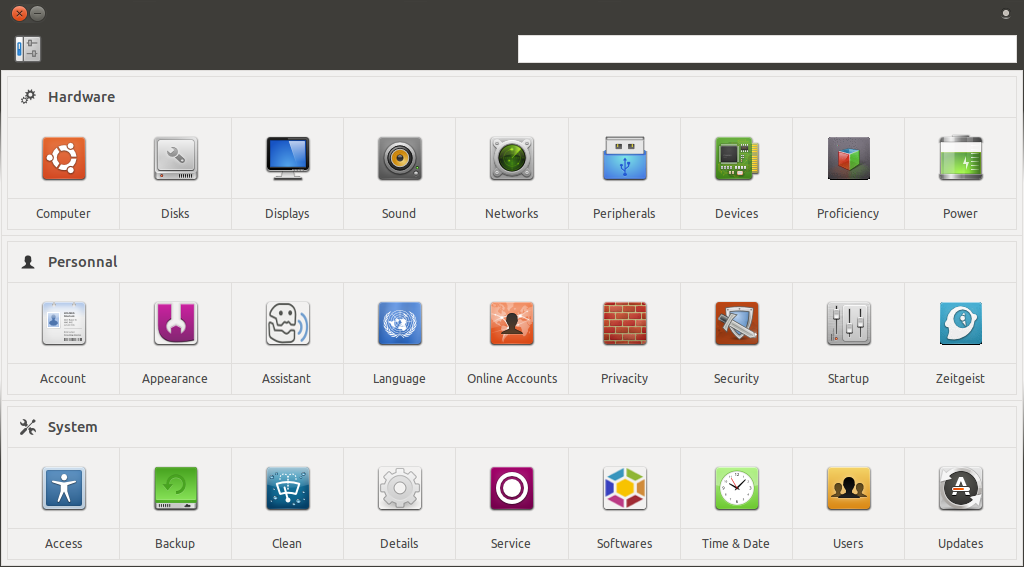1024x567 pixels.
Task: Click the Service label
Action: [511, 543]
